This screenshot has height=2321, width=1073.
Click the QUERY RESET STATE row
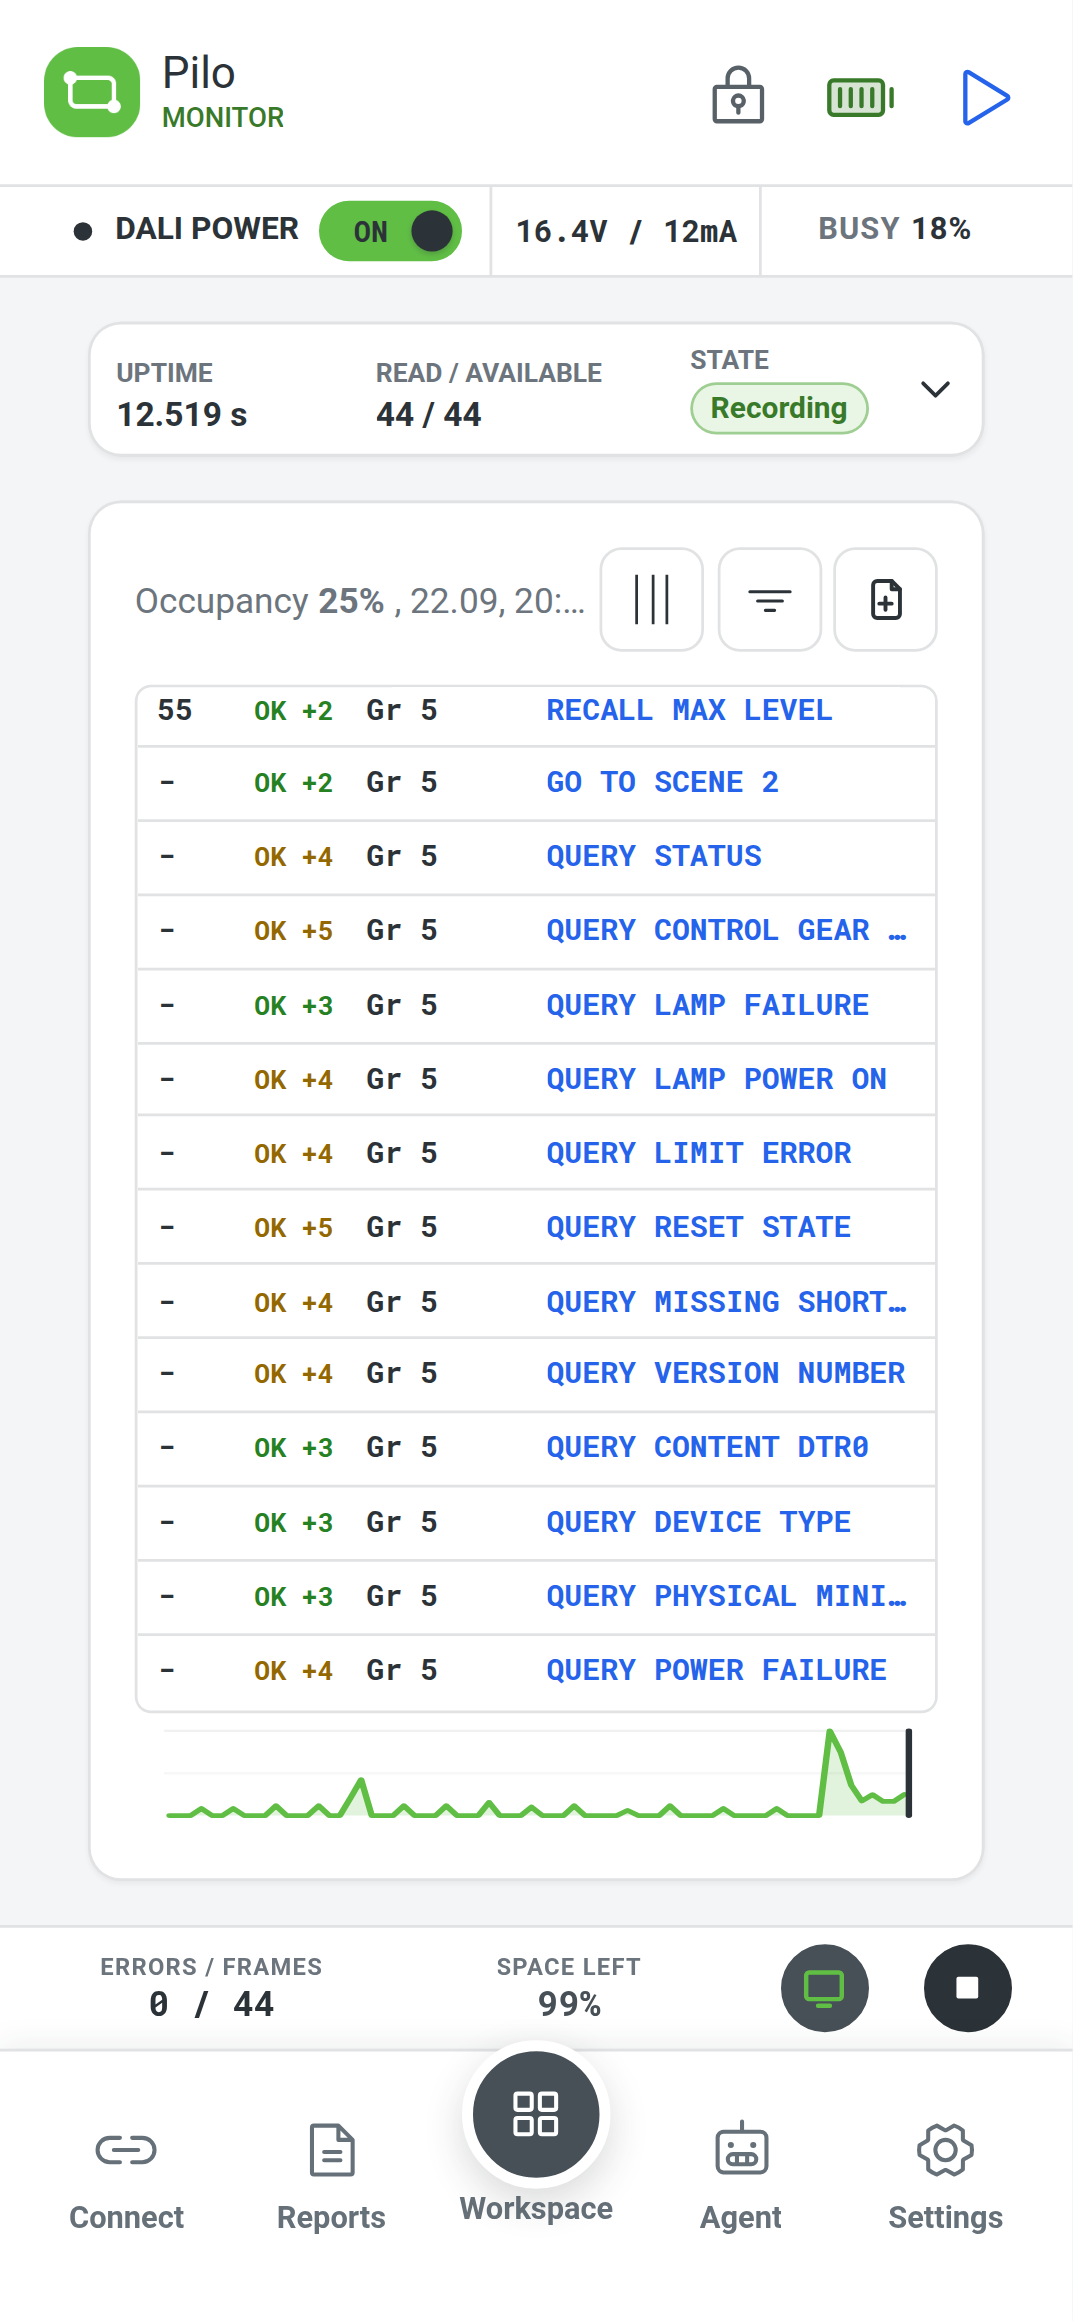pyautogui.click(x=536, y=1228)
